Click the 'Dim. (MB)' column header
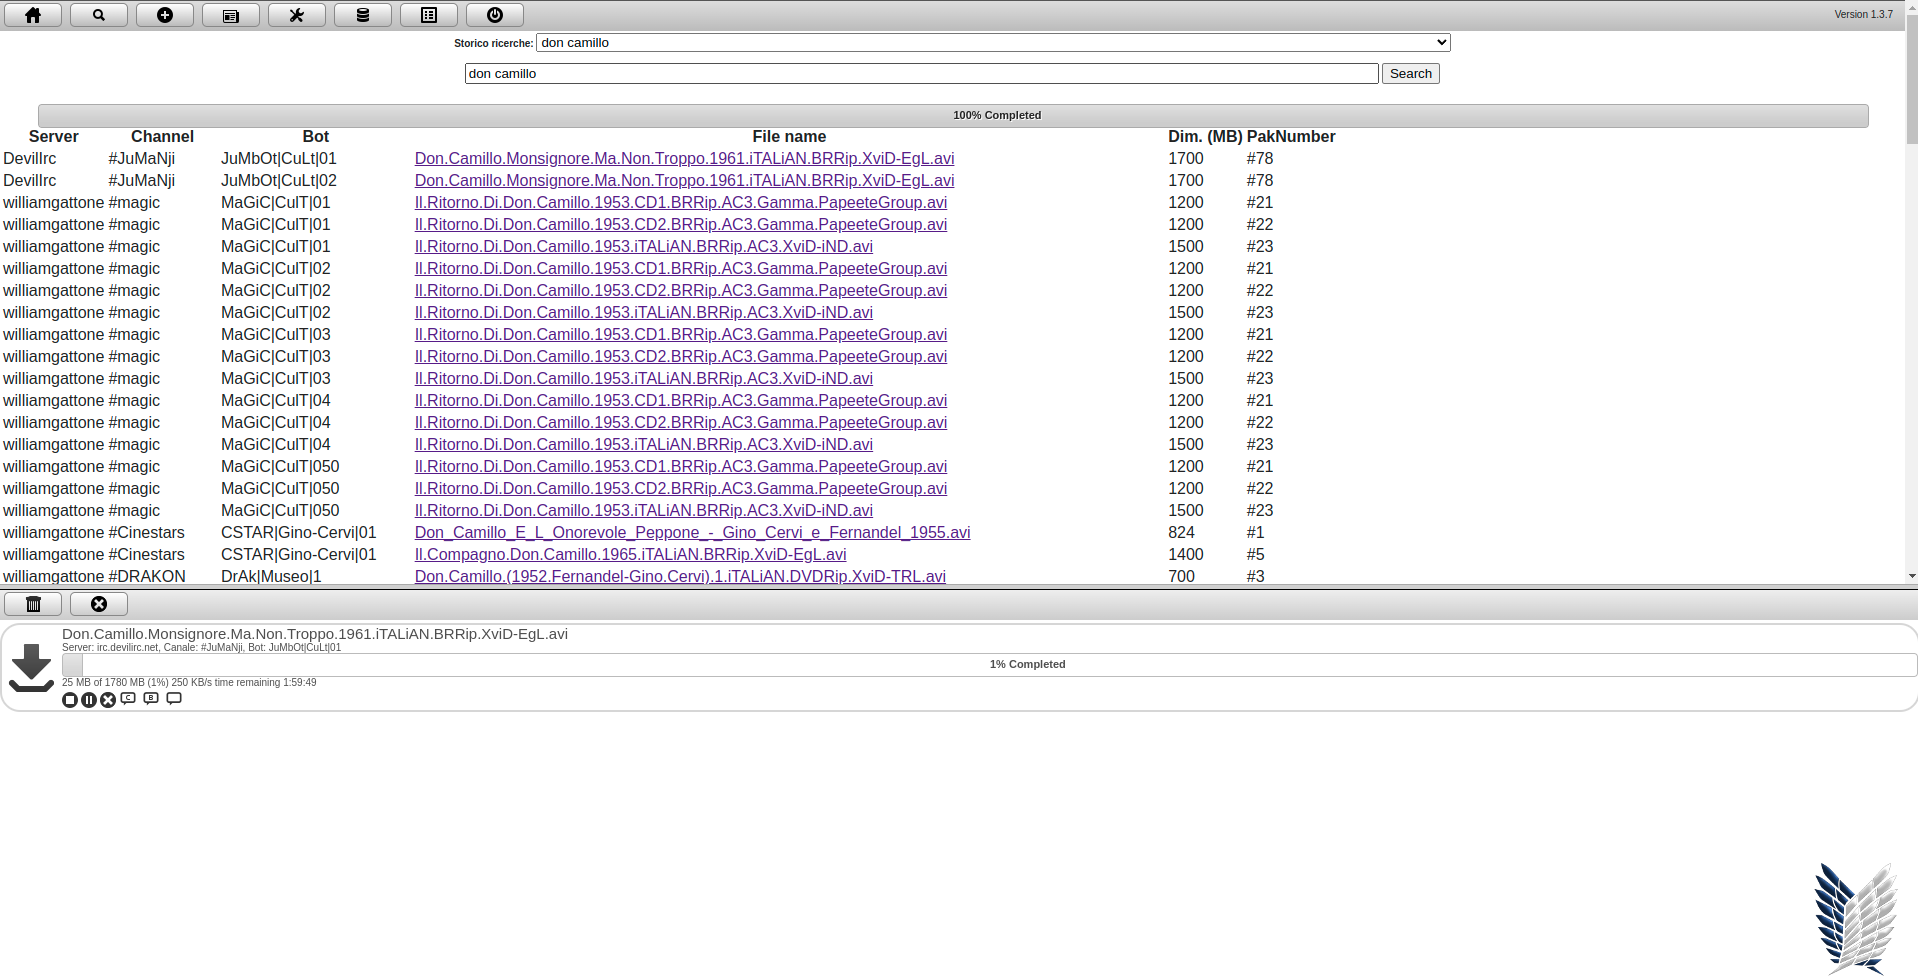The height and width of the screenshot is (980, 1918). click(1205, 137)
